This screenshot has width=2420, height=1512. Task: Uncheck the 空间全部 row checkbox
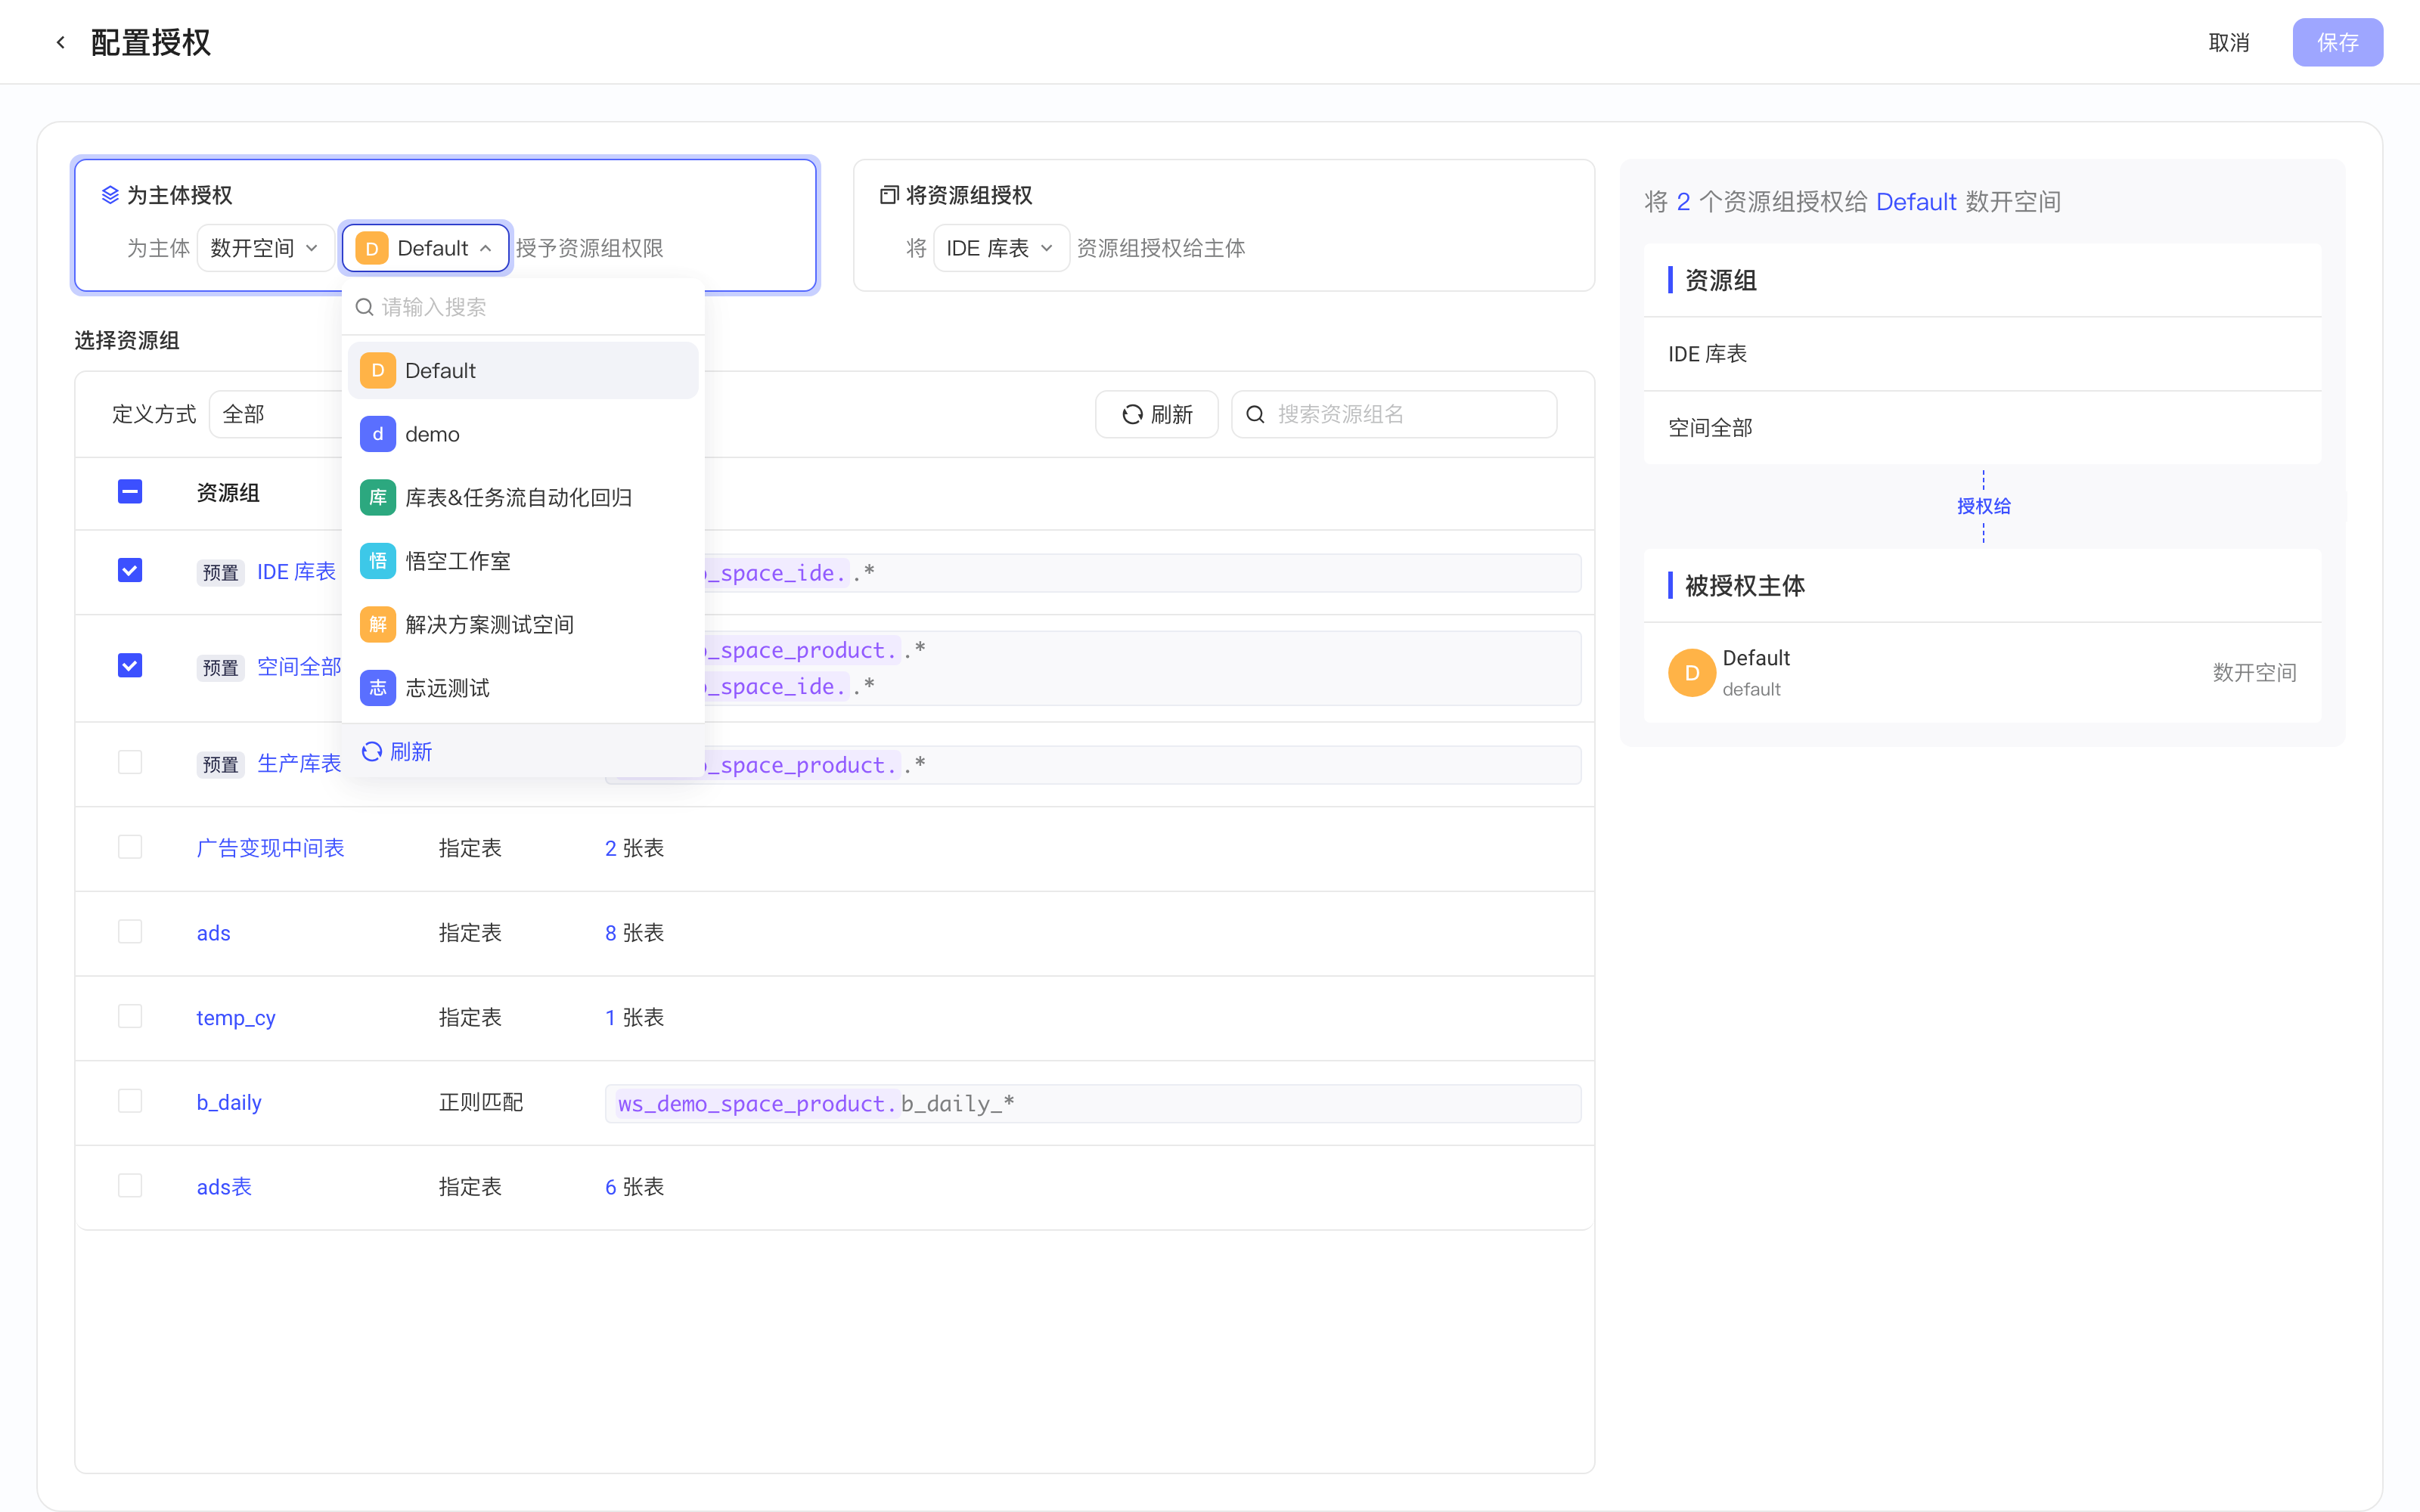(x=130, y=666)
